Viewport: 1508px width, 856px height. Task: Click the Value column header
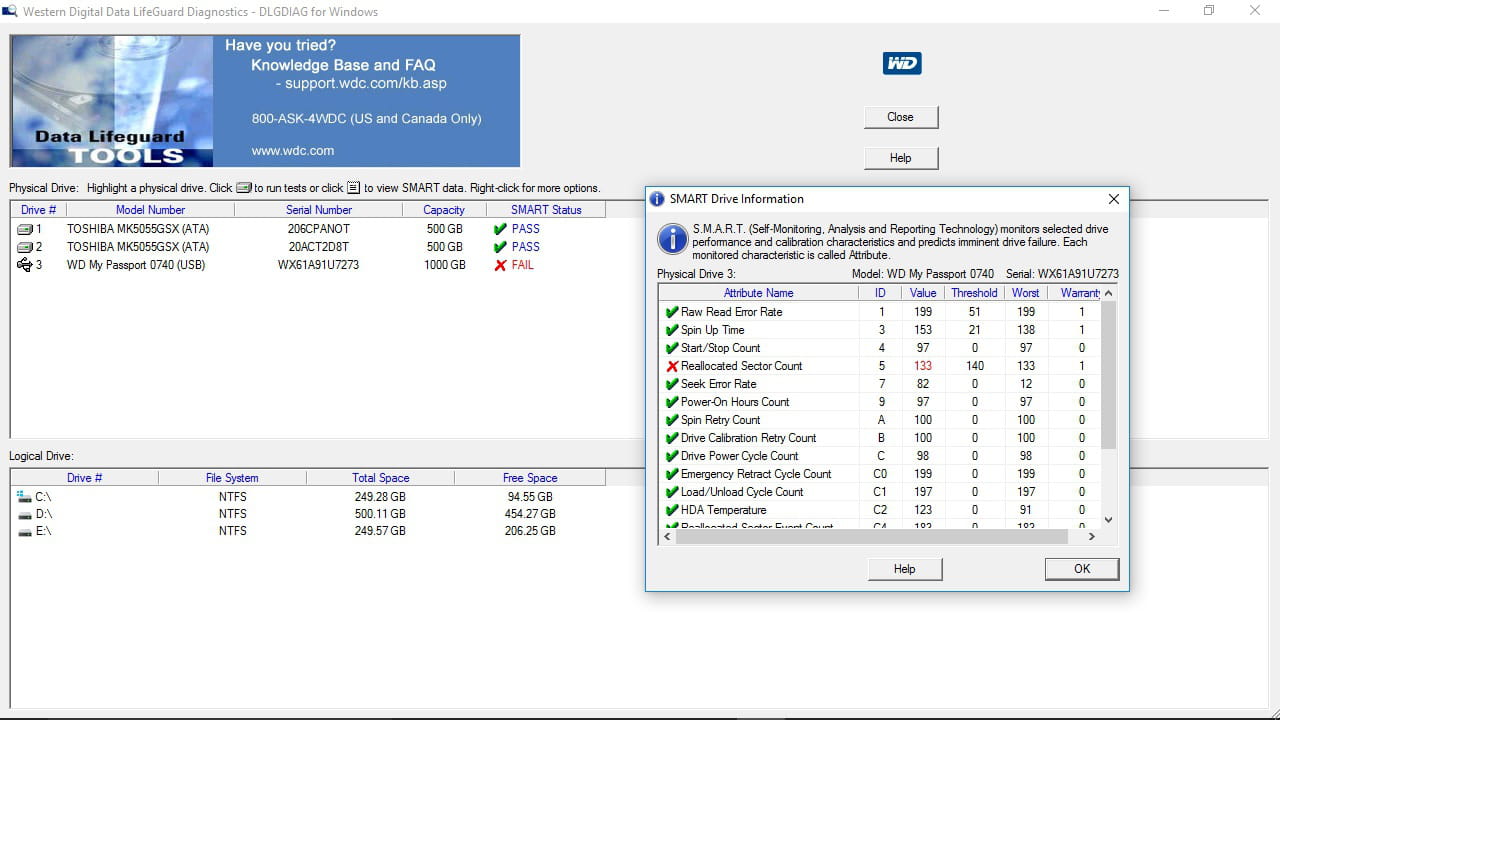coord(923,293)
